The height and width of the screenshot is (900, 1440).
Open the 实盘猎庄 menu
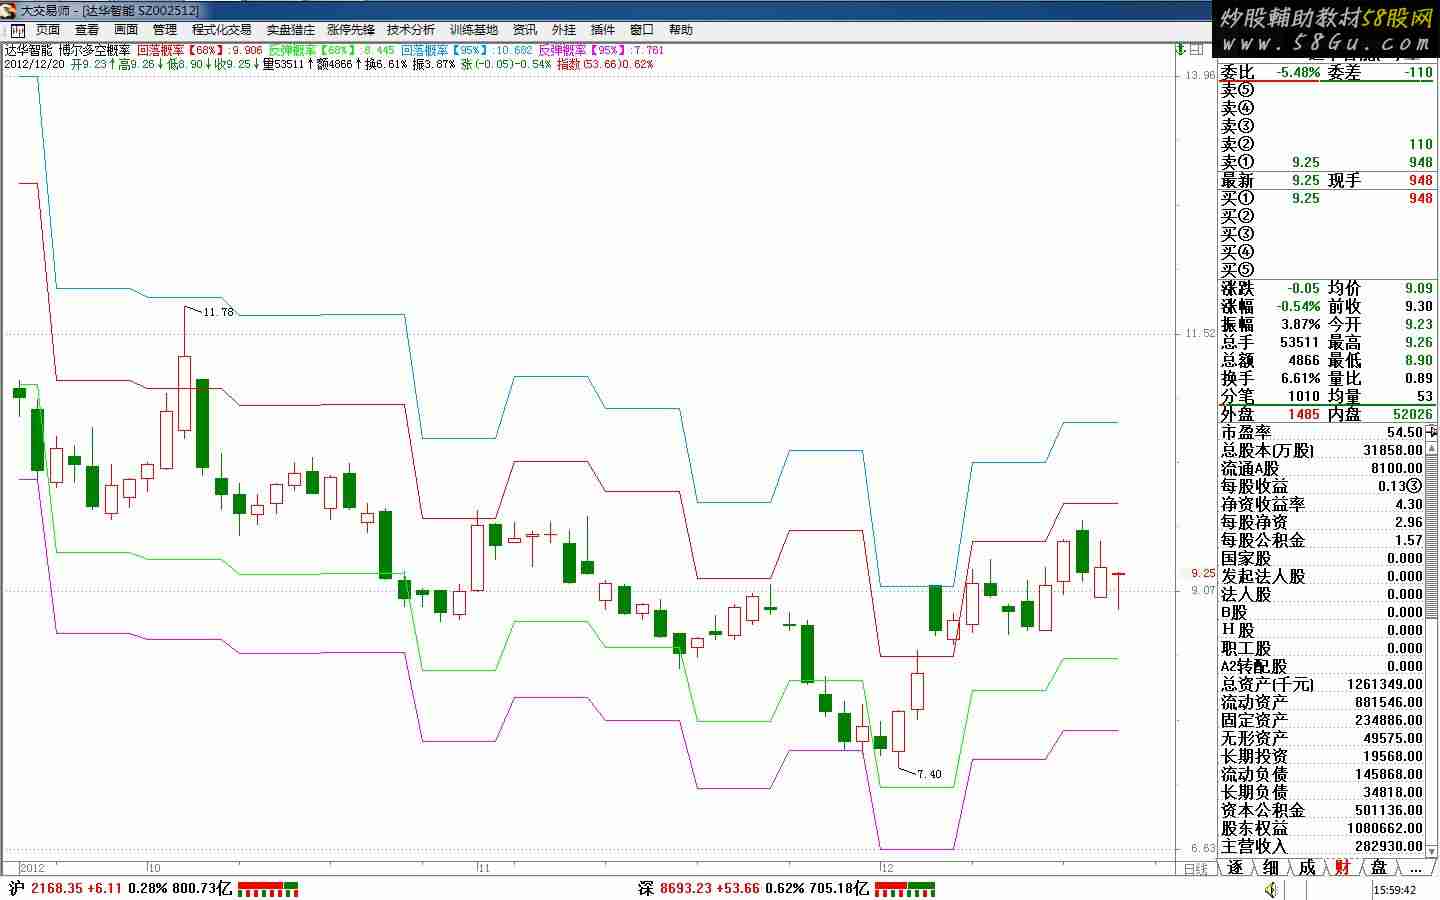pyautogui.click(x=290, y=30)
